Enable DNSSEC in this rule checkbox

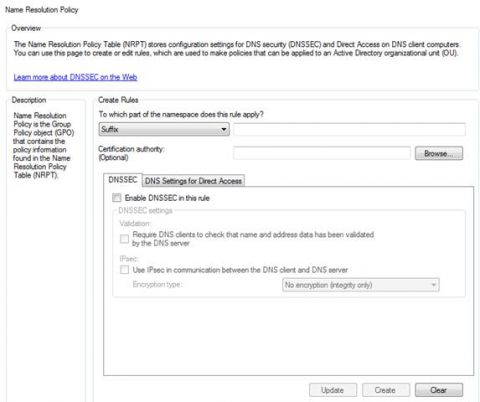[117, 198]
